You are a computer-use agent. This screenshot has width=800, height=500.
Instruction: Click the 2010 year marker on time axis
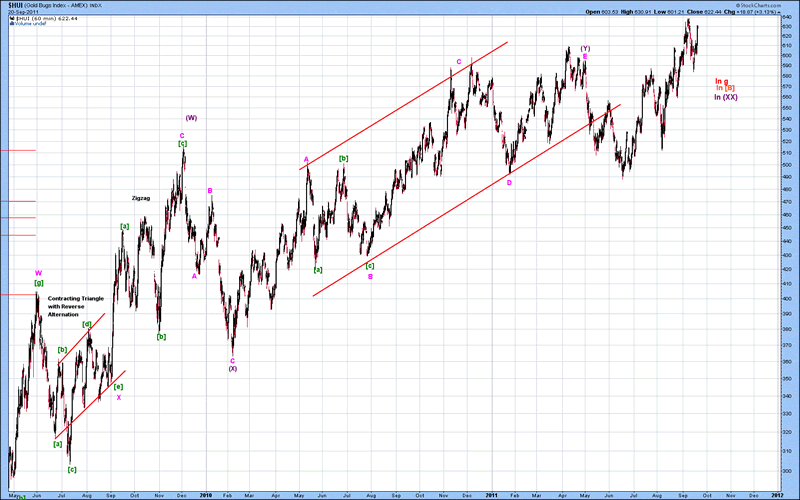(206, 494)
